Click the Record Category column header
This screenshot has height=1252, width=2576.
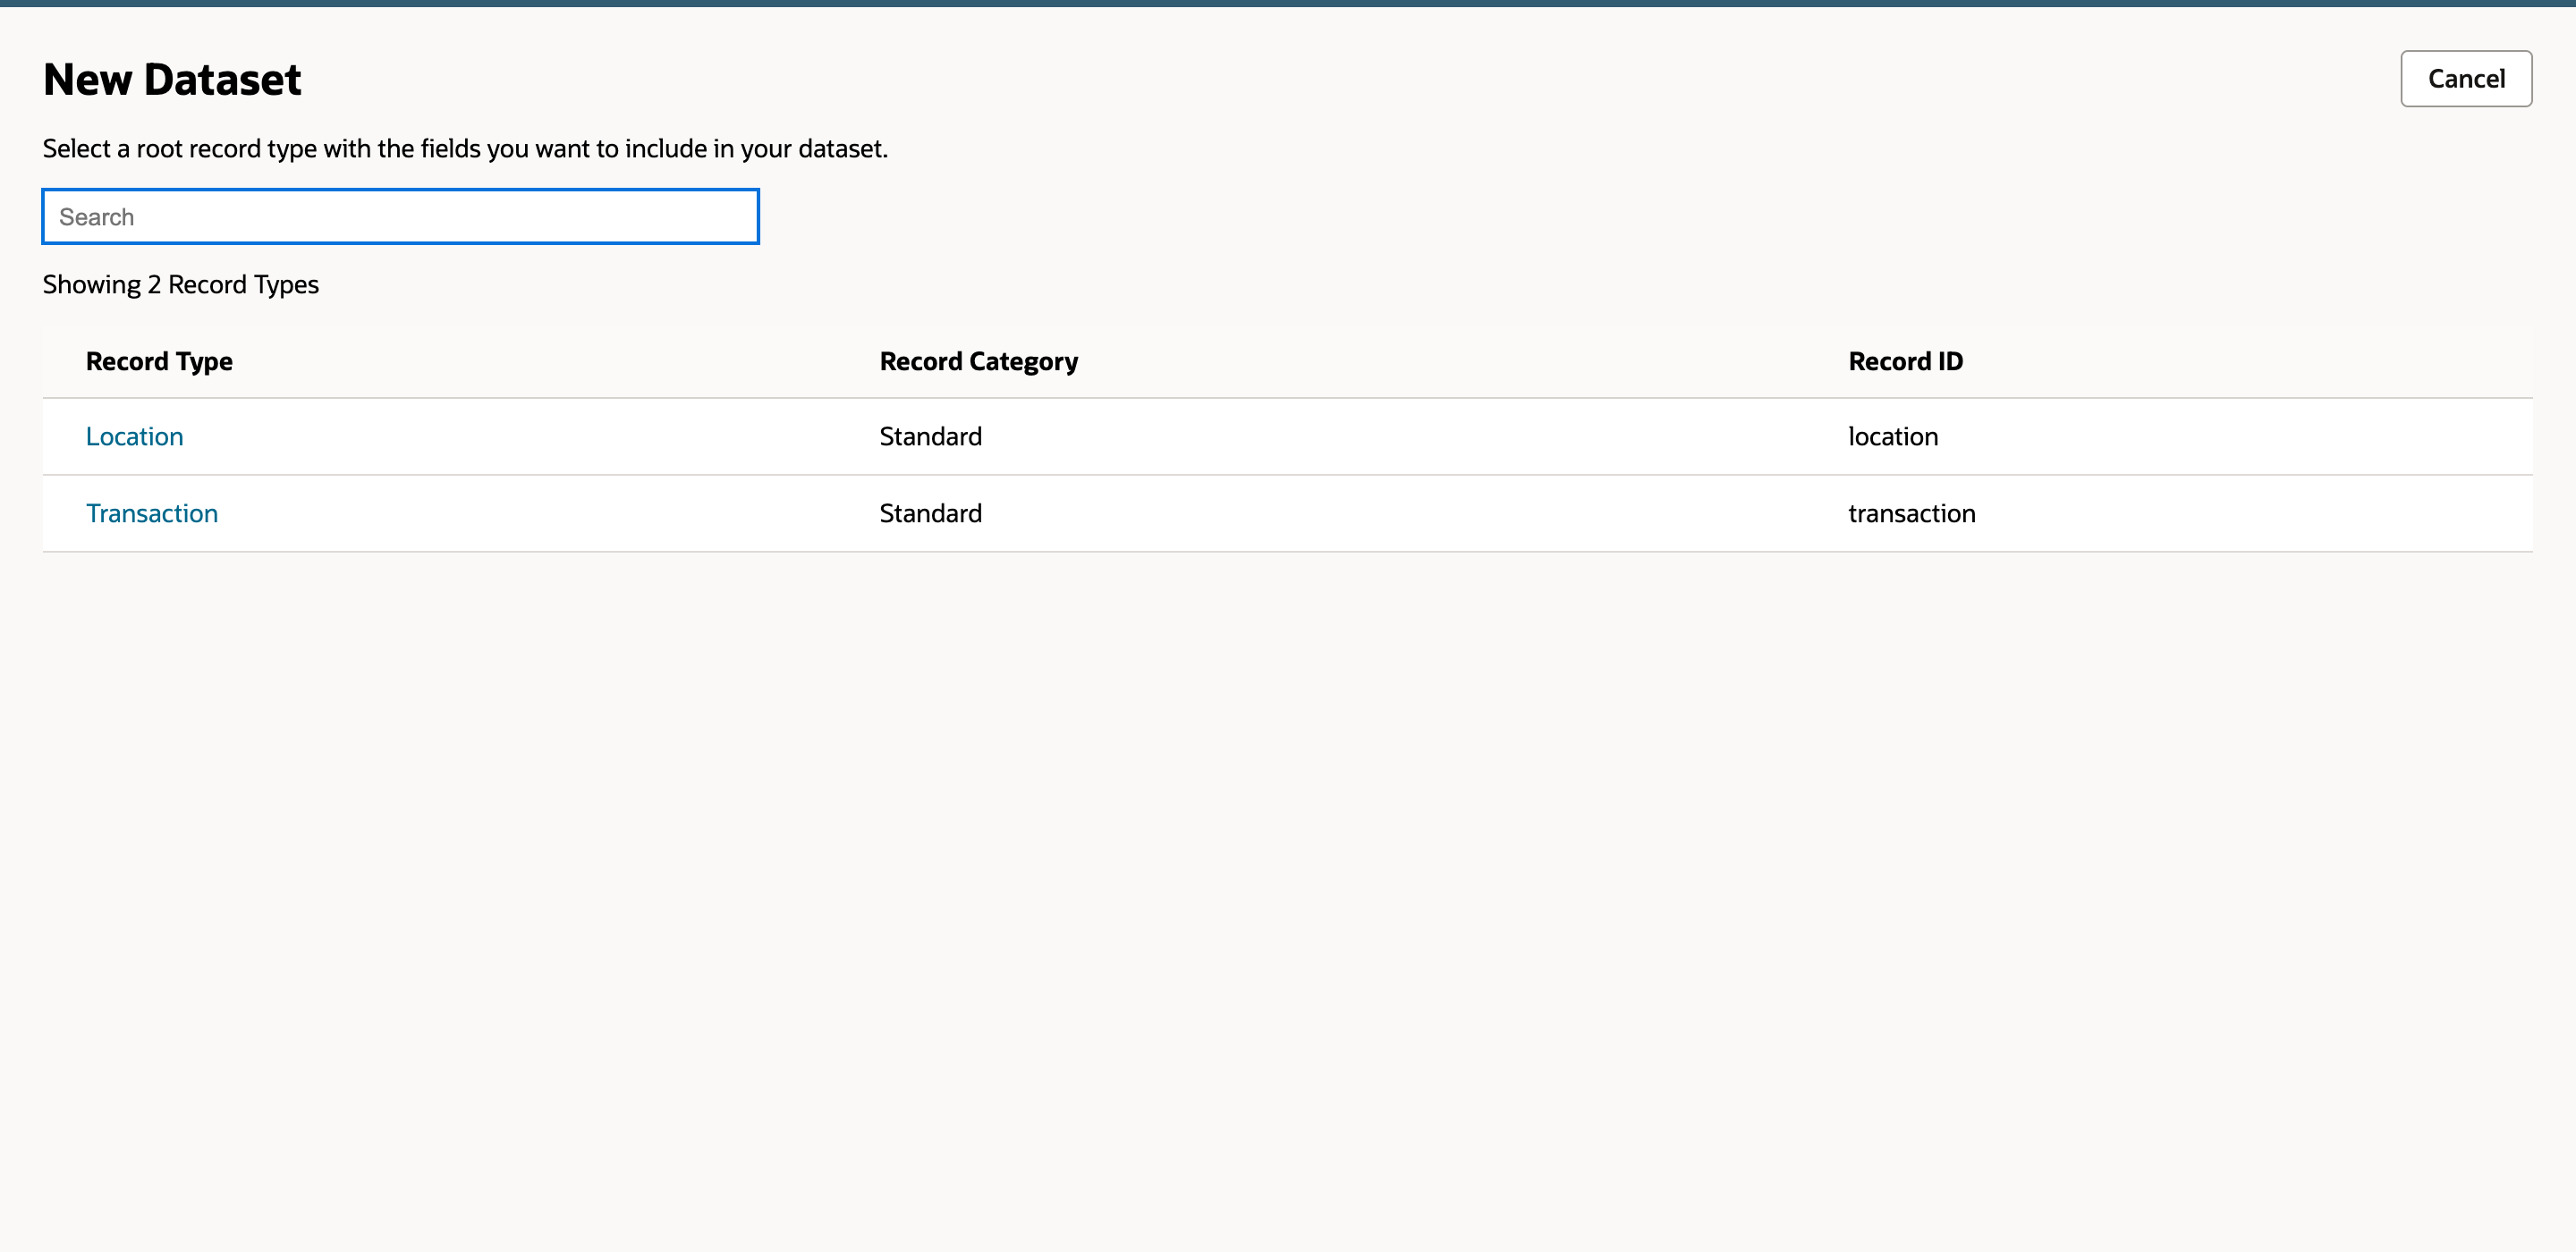tap(978, 361)
